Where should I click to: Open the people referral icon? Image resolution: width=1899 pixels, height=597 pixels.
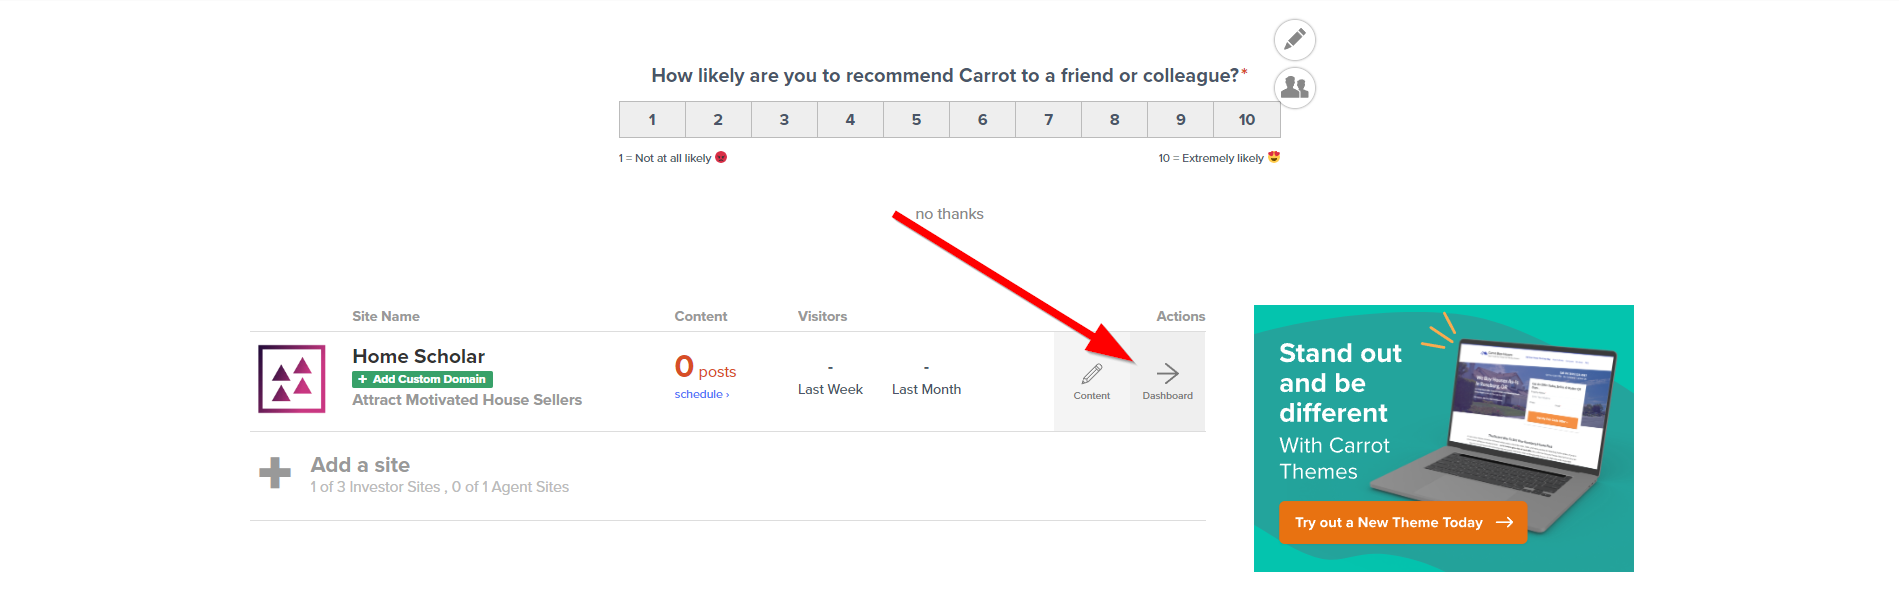pyautogui.click(x=1294, y=88)
